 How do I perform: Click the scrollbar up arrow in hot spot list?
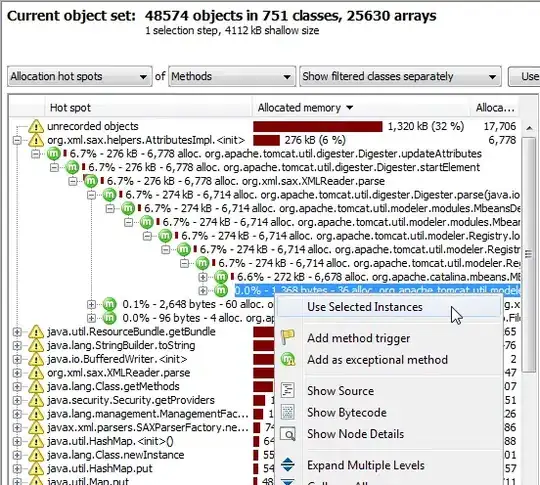(x=529, y=128)
